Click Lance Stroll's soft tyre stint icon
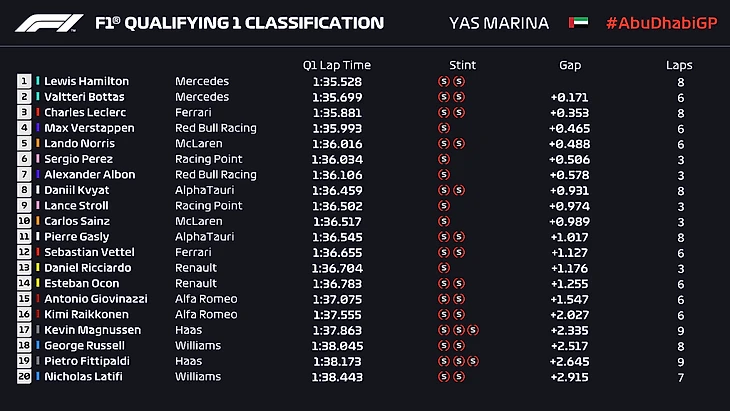730x411 pixels. coord(443,206)
